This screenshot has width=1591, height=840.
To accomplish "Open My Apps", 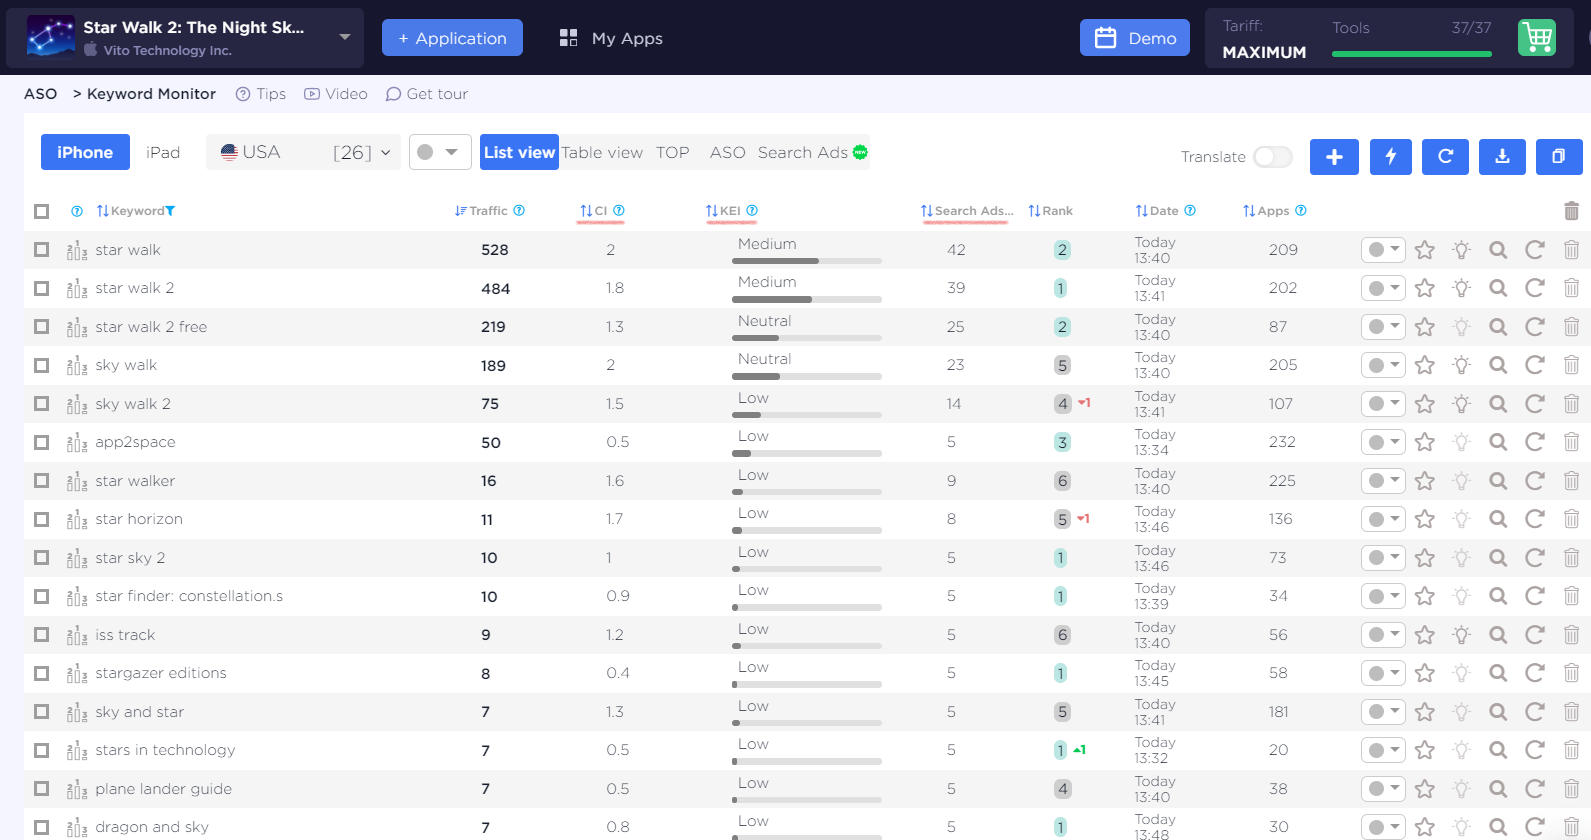I will [x=611, y=38].
